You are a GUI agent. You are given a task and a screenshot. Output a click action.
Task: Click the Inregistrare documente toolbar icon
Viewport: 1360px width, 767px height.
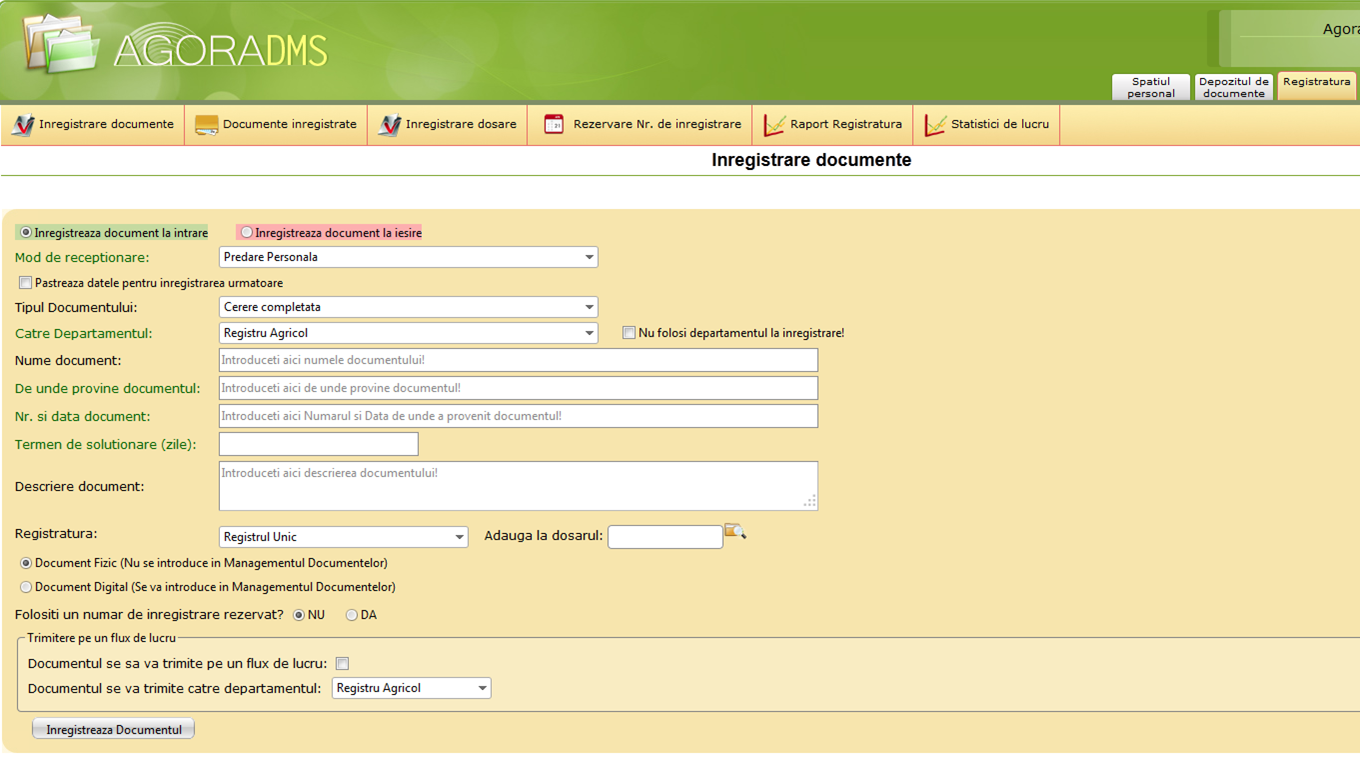[22, 125]
